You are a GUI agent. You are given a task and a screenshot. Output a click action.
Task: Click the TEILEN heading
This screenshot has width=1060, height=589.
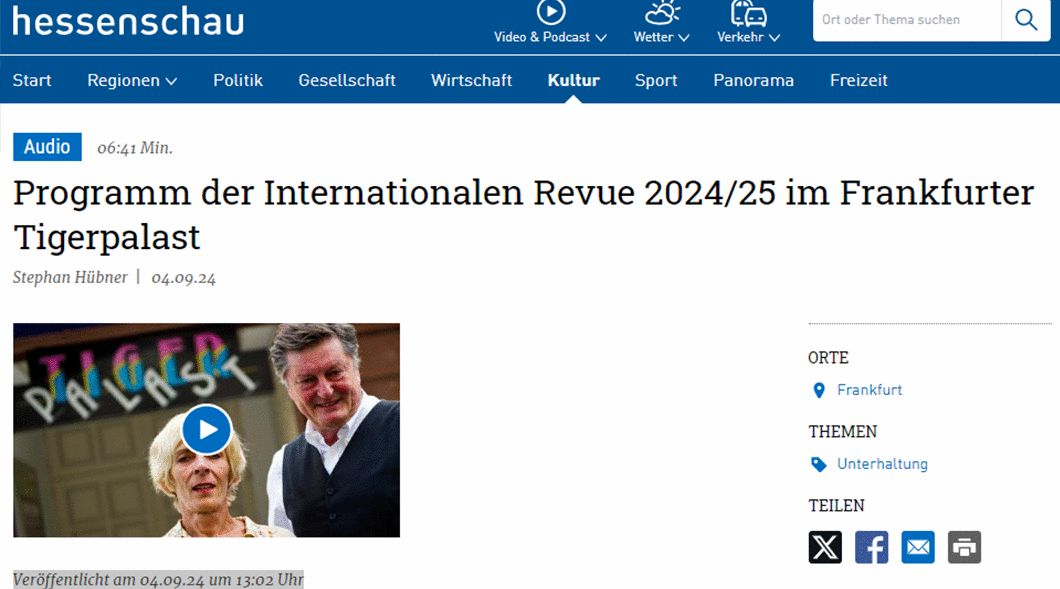pos(836,506)
